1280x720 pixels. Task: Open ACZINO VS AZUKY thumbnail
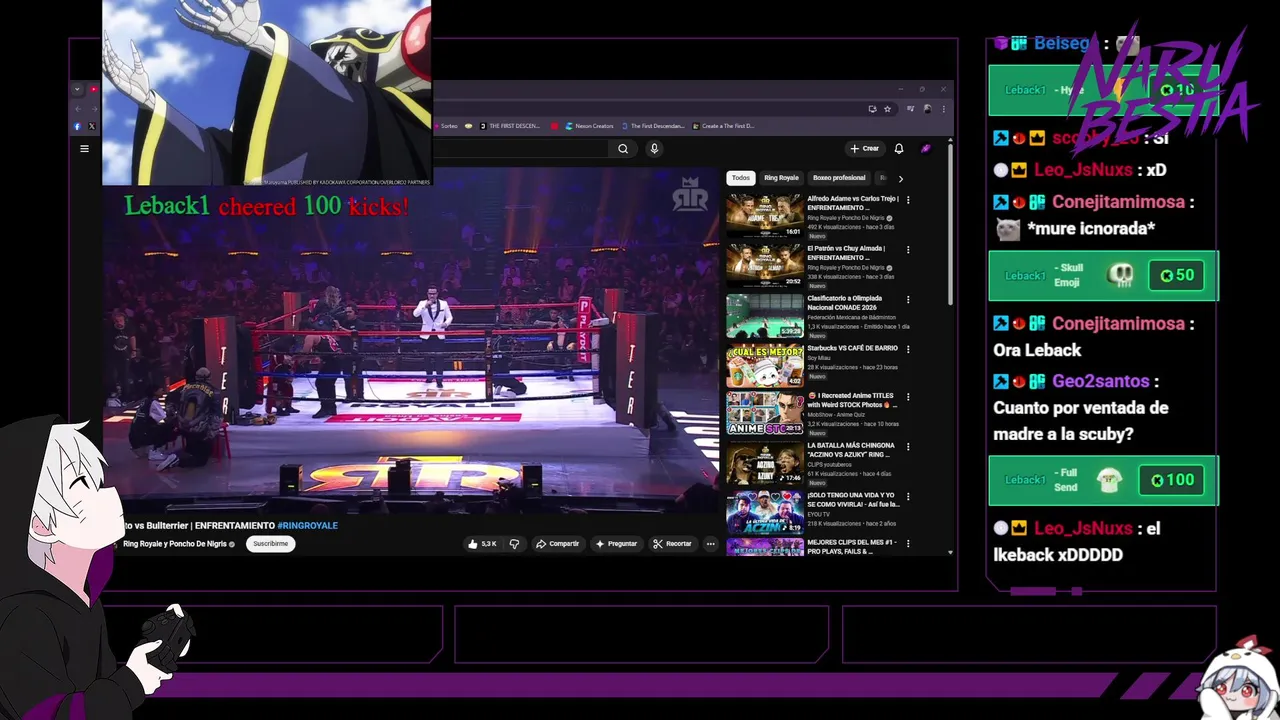pos(765,463)
